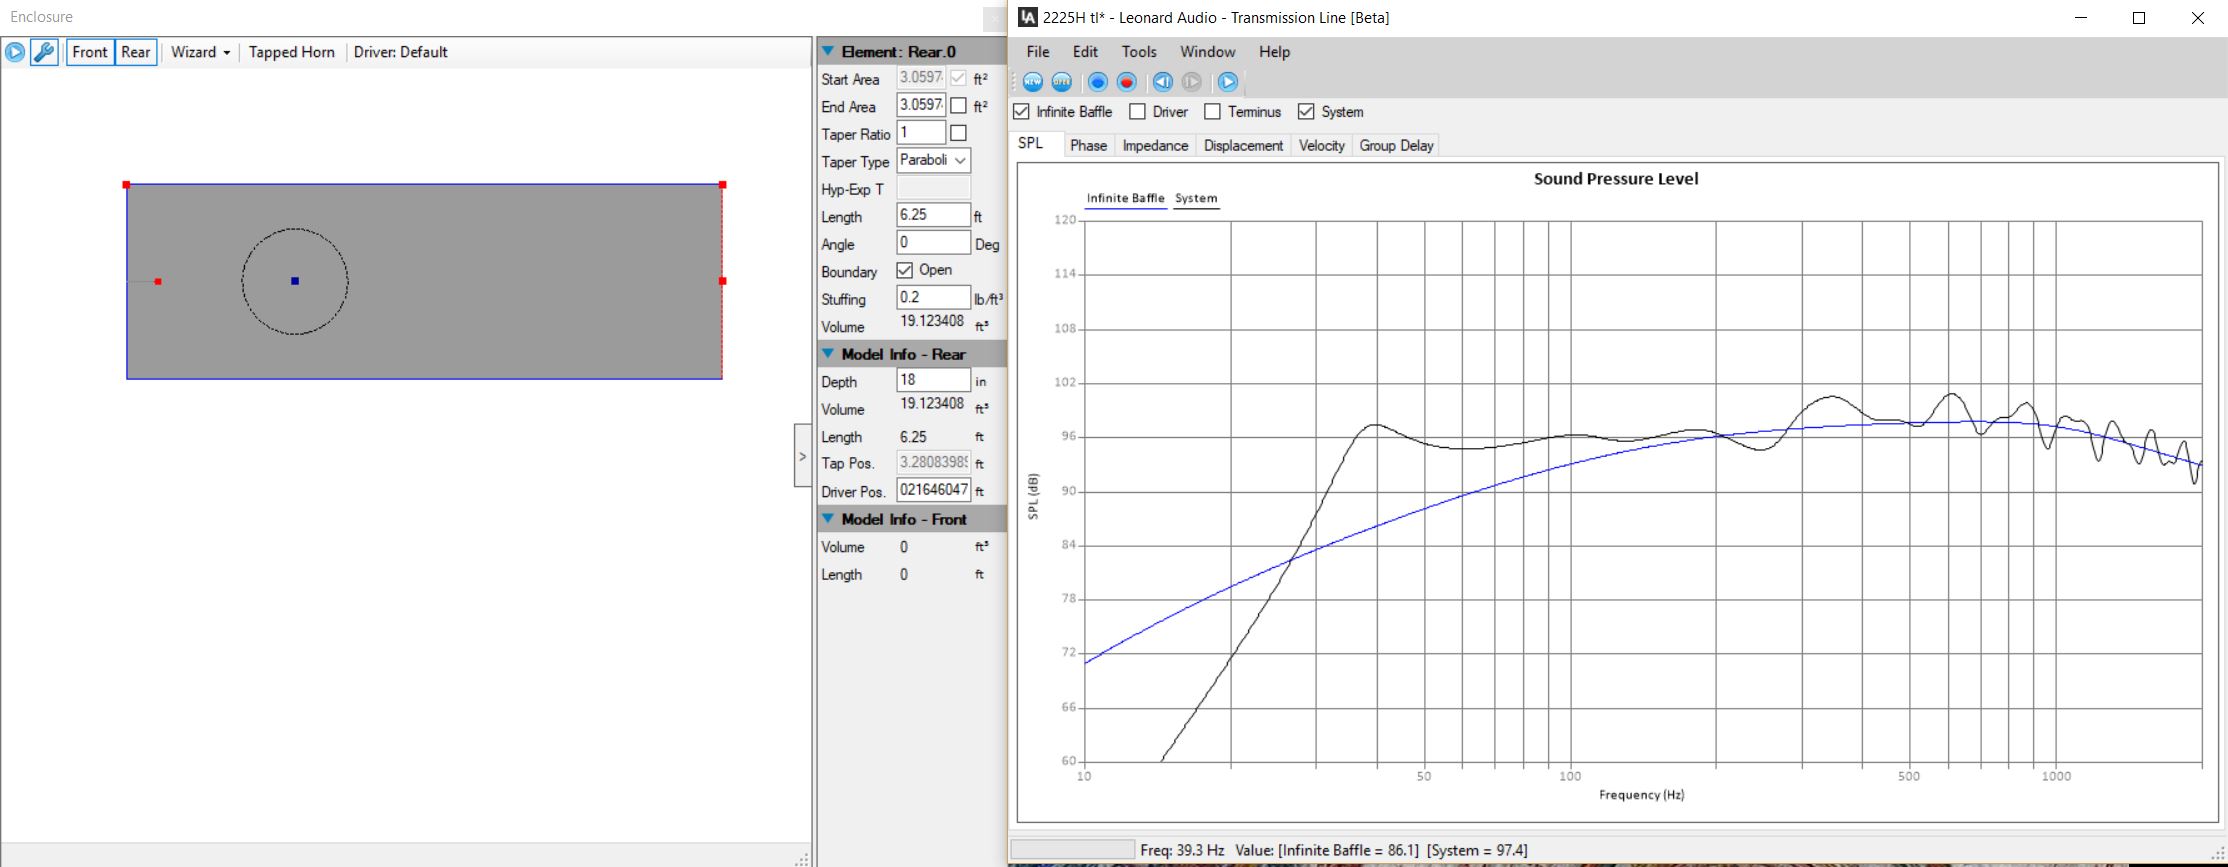Open the File menu
The width and height of the screenshot is (2228, 867).
(x=1038, y=52)
